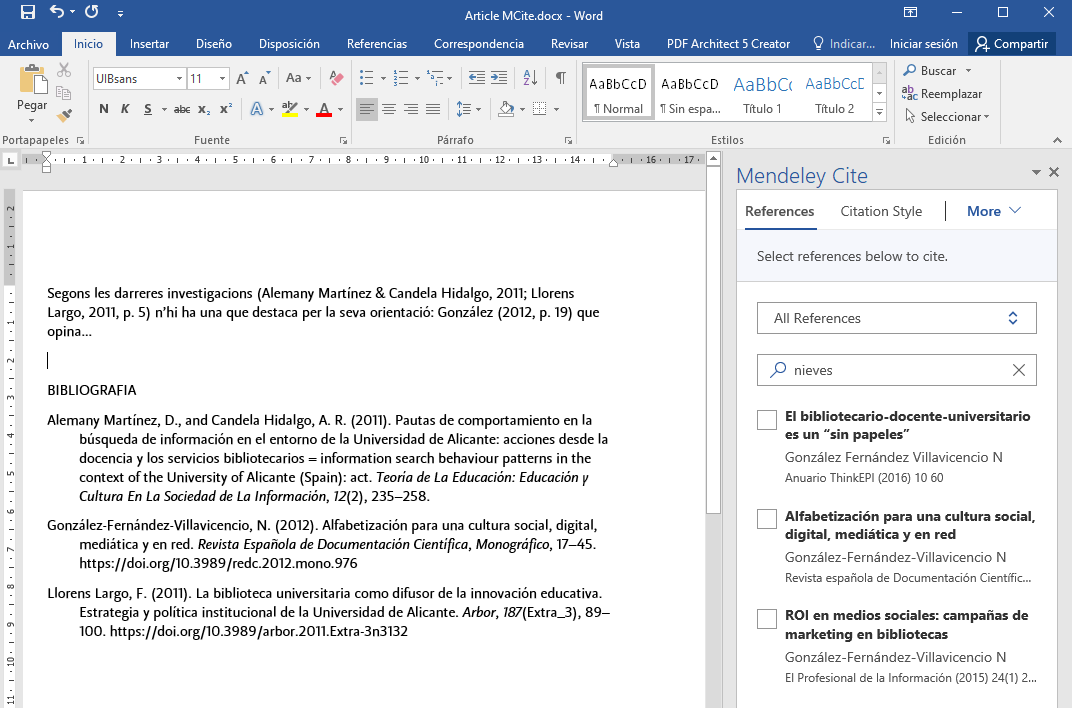The image size is (1072, 708).
Task: Decrease the paragraph indent
Action: [x=477, y=78]
